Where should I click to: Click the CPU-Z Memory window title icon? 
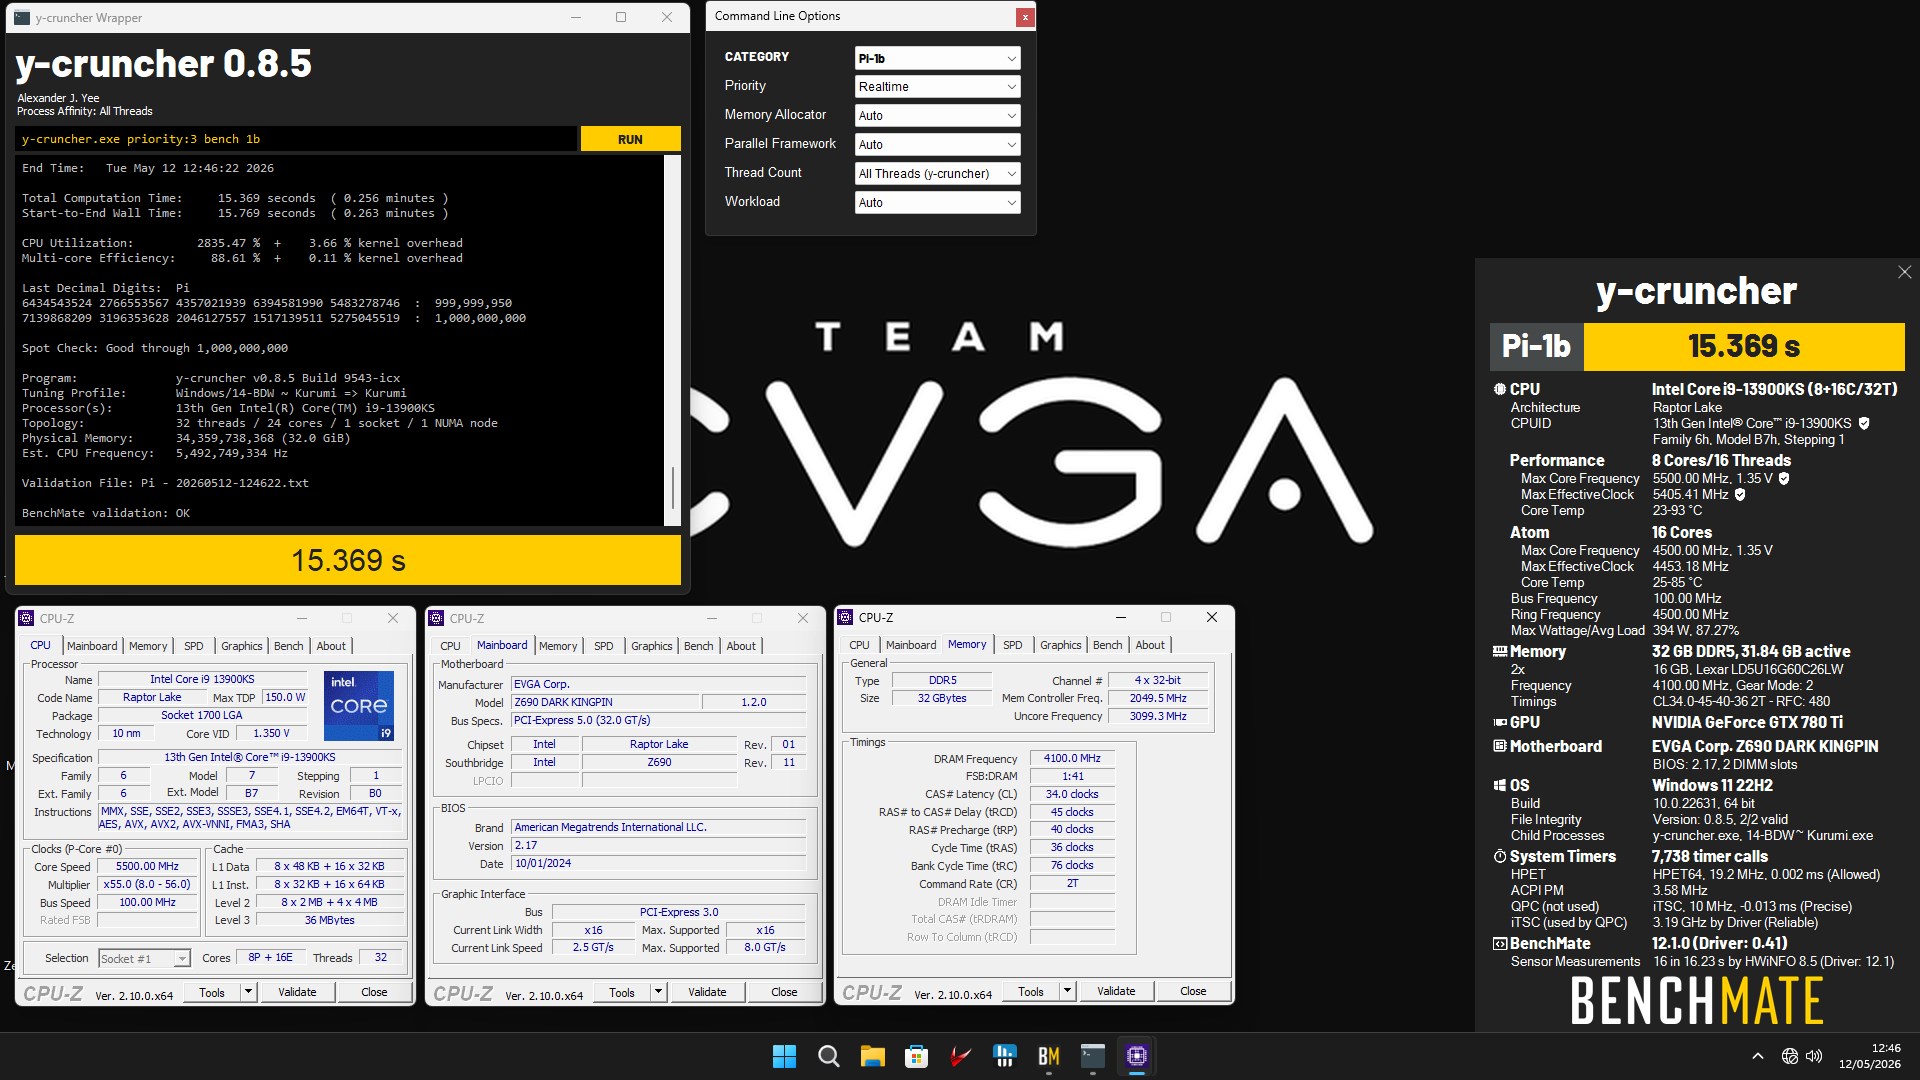[x=846, y=618]
